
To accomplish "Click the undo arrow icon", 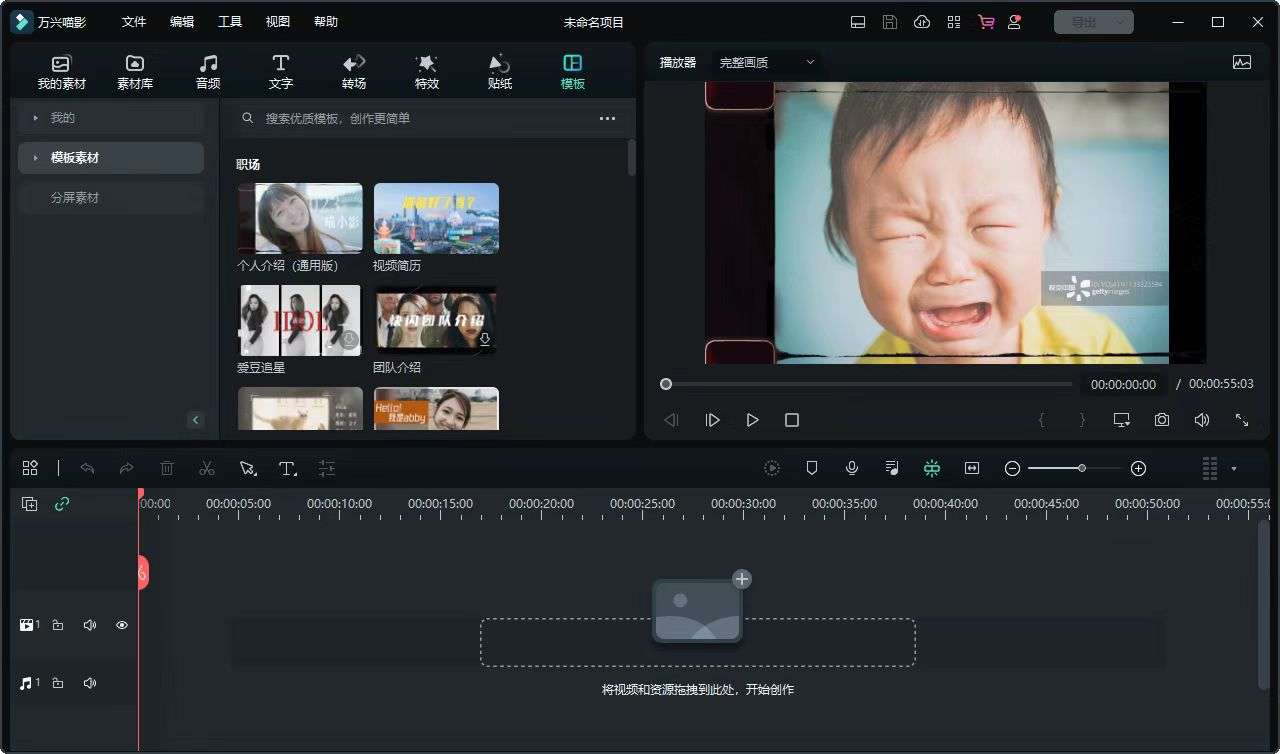I will pos(87,468).
